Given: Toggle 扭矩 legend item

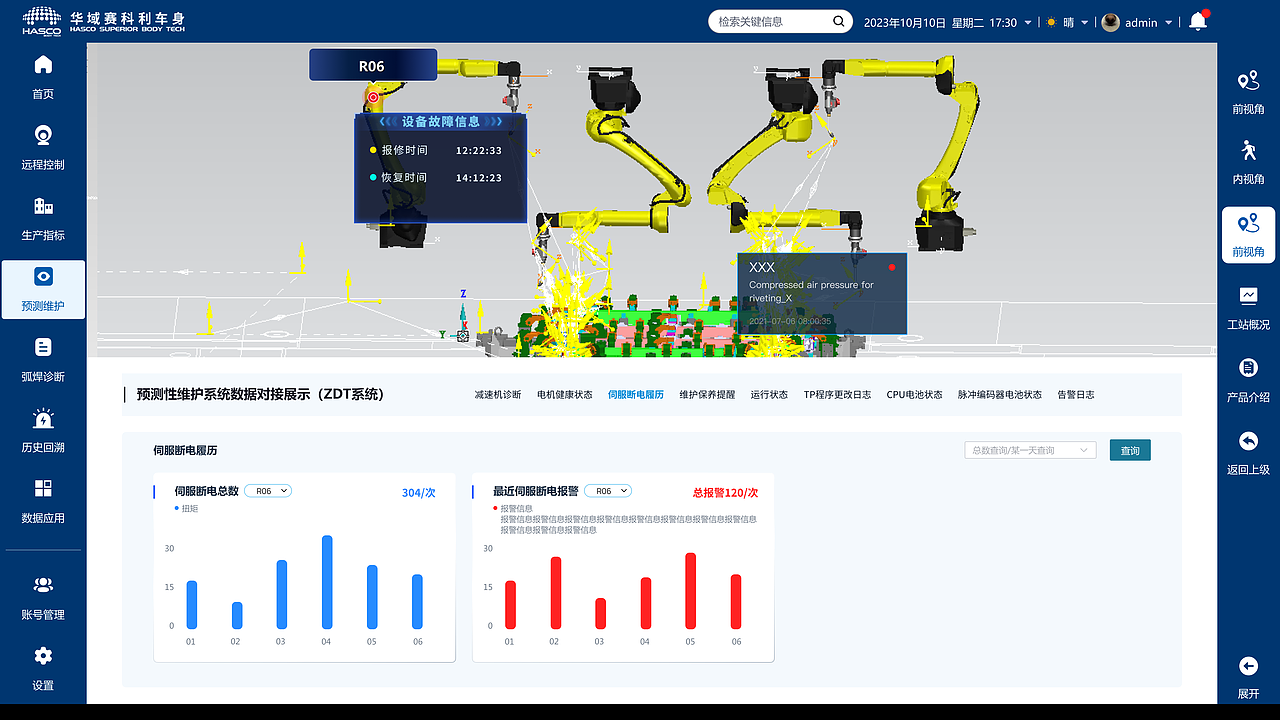Looking at the screenshot, I should [x=187, y=508].
